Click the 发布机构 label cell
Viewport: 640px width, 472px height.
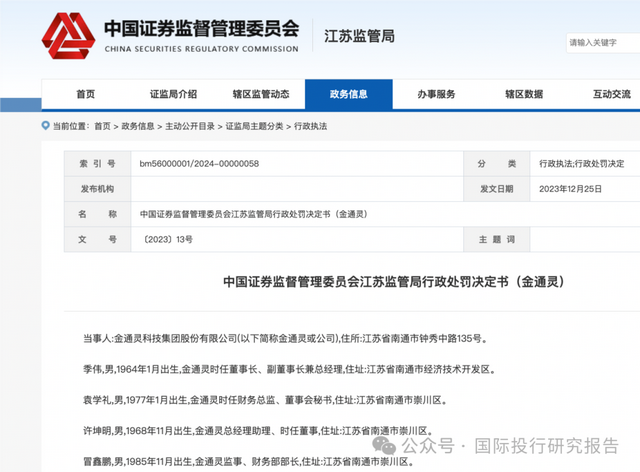(x=98, y=189)
